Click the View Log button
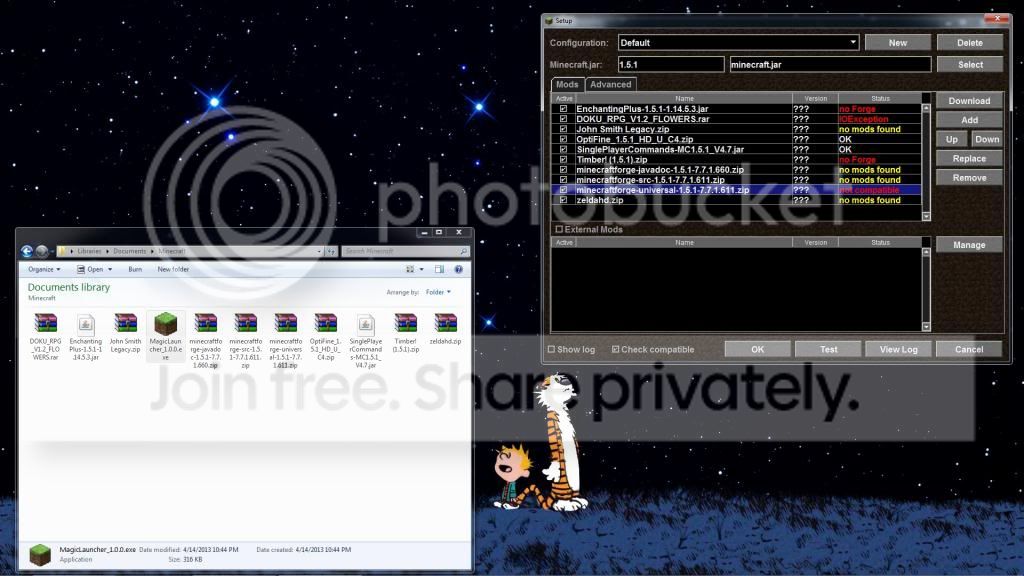This screenshot has width=1024, height=576. pyautogui.click(x=898, y=349)
